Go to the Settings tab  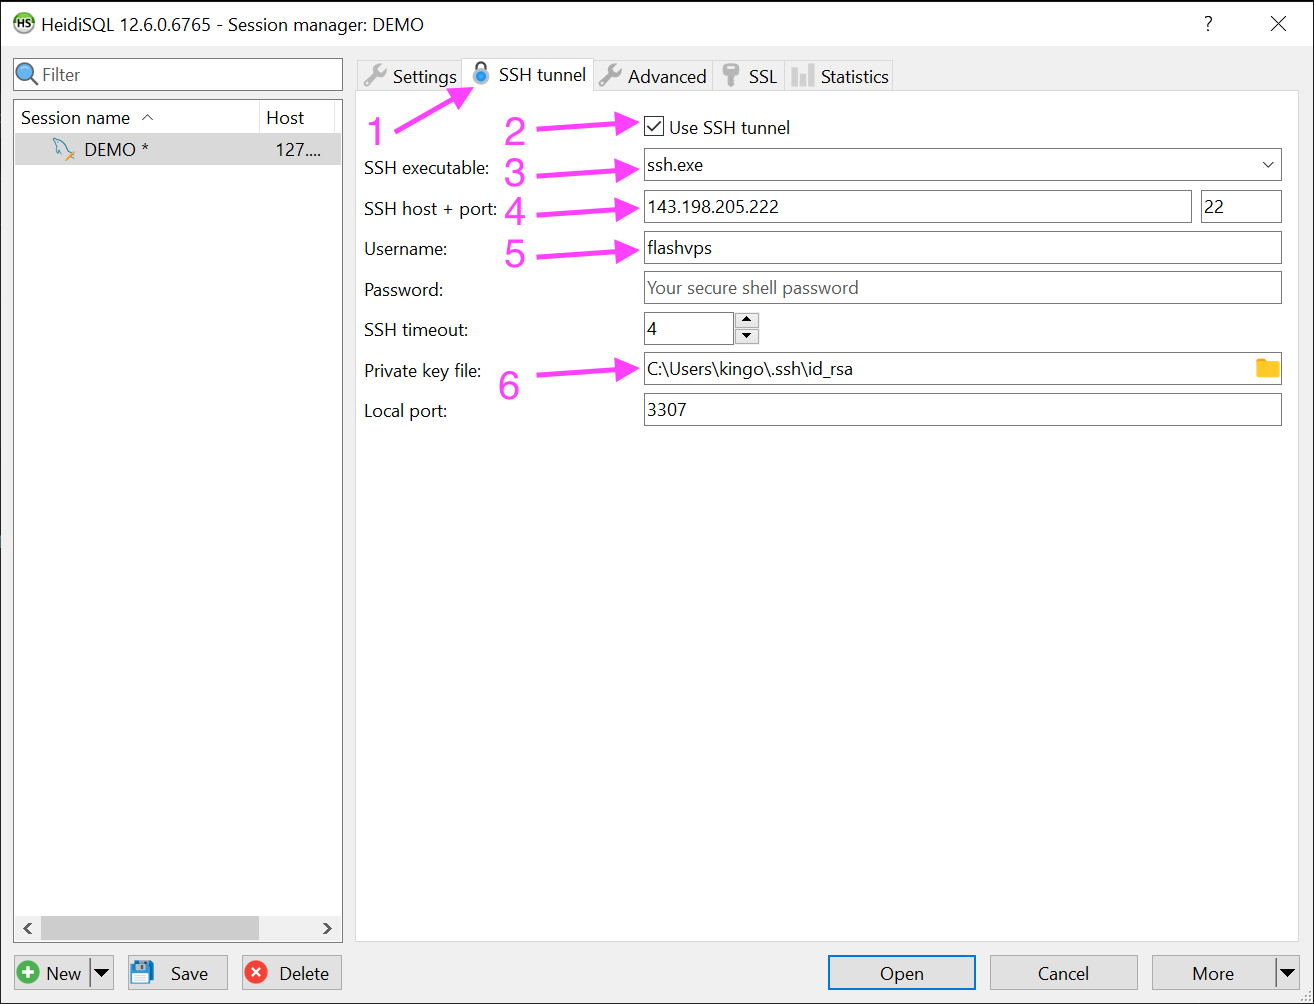(410, 76)
